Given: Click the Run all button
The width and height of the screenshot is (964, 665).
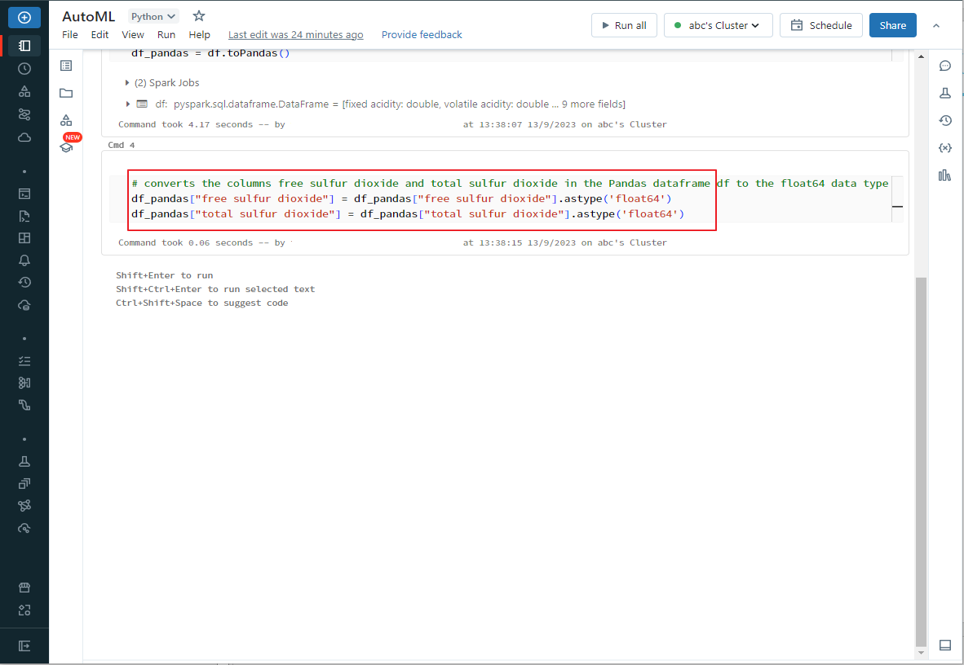Looking at the screenshot, I should 623,25.
